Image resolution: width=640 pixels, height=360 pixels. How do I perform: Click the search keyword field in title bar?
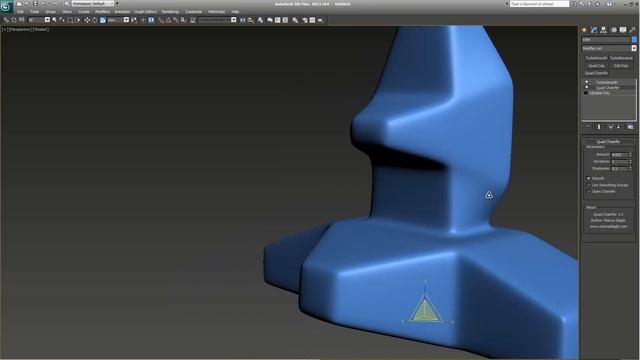click(x=539, y=4)
